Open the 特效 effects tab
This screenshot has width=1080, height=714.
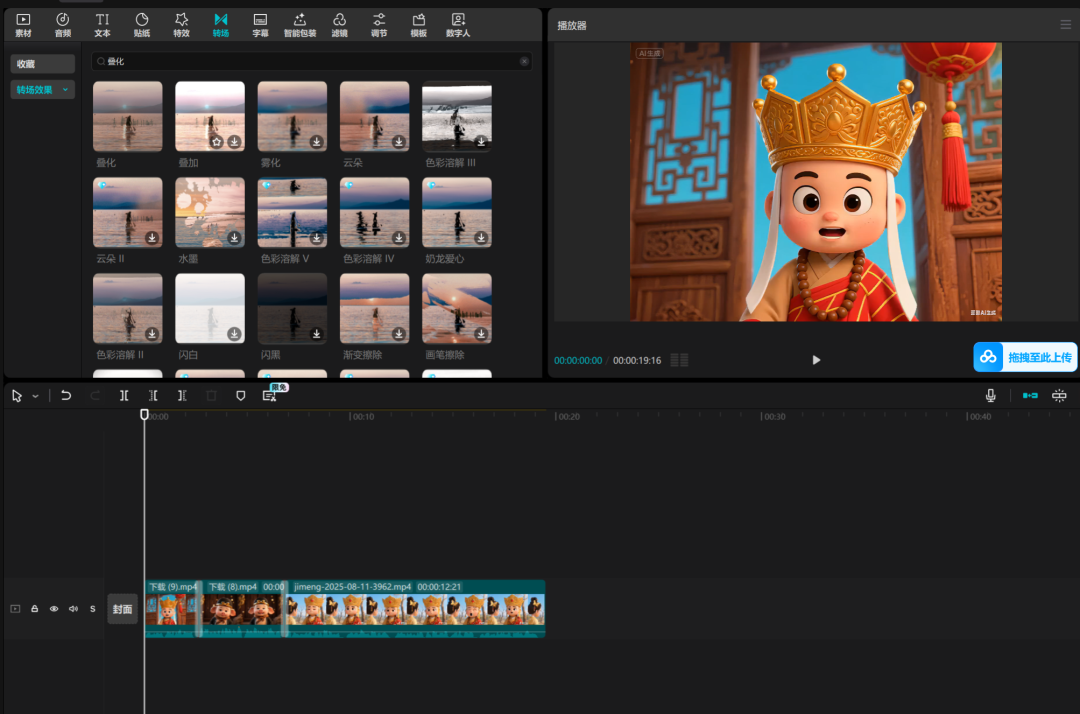click(x=181, y=25)
